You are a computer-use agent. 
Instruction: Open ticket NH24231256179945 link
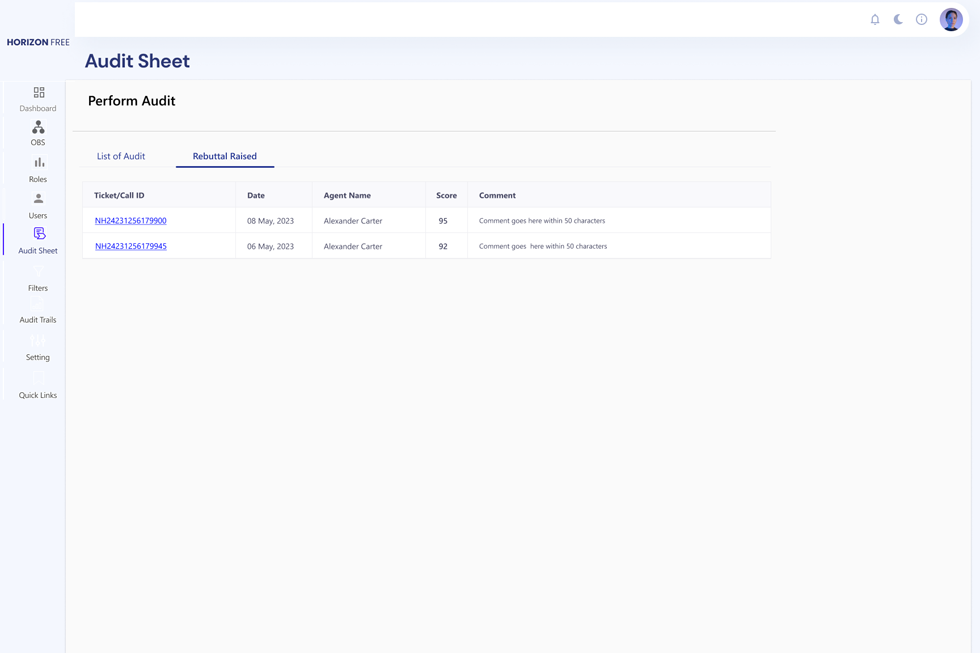coord(131,246)
